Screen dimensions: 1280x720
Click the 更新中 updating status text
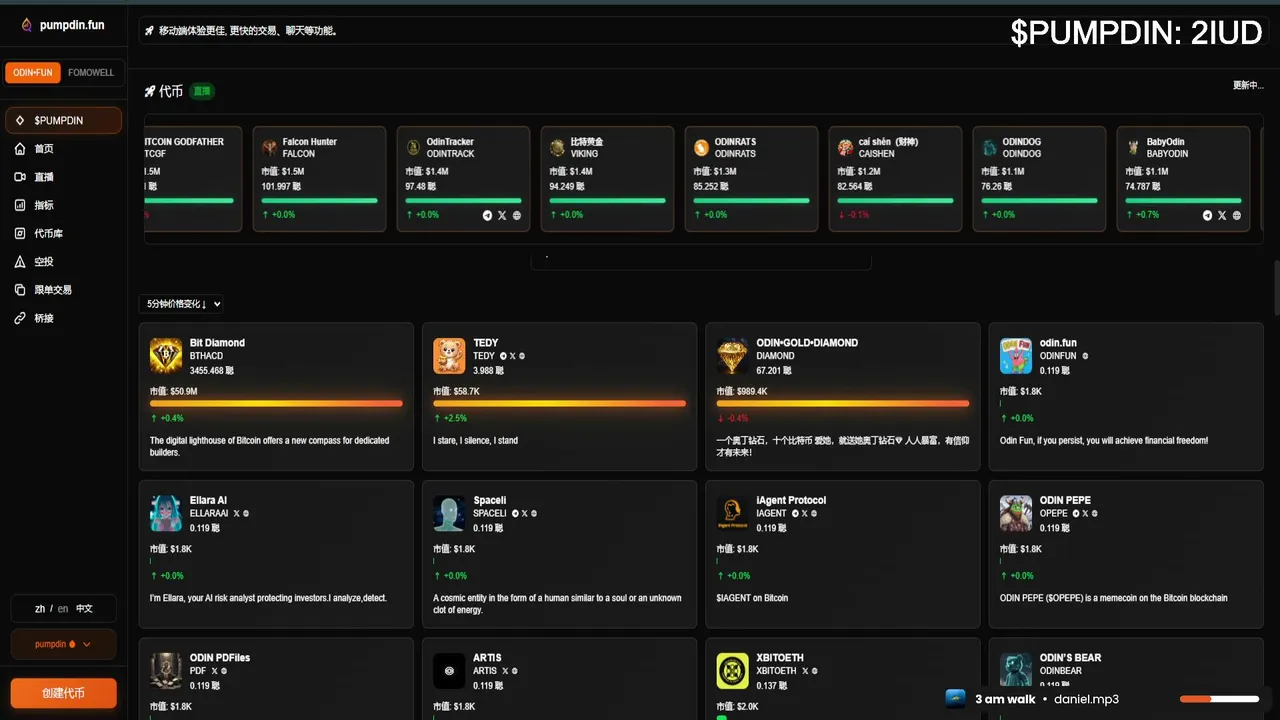tap(1248, 85)
